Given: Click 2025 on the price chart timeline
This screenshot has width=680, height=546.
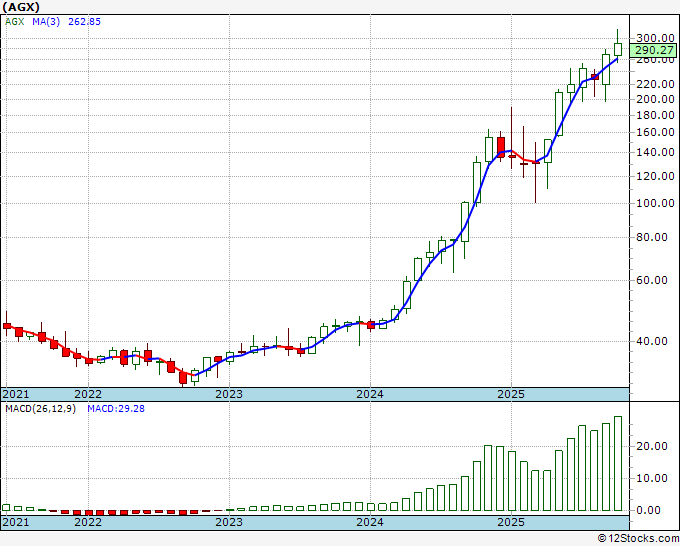Looking at the screenshot, I should 511,394.
